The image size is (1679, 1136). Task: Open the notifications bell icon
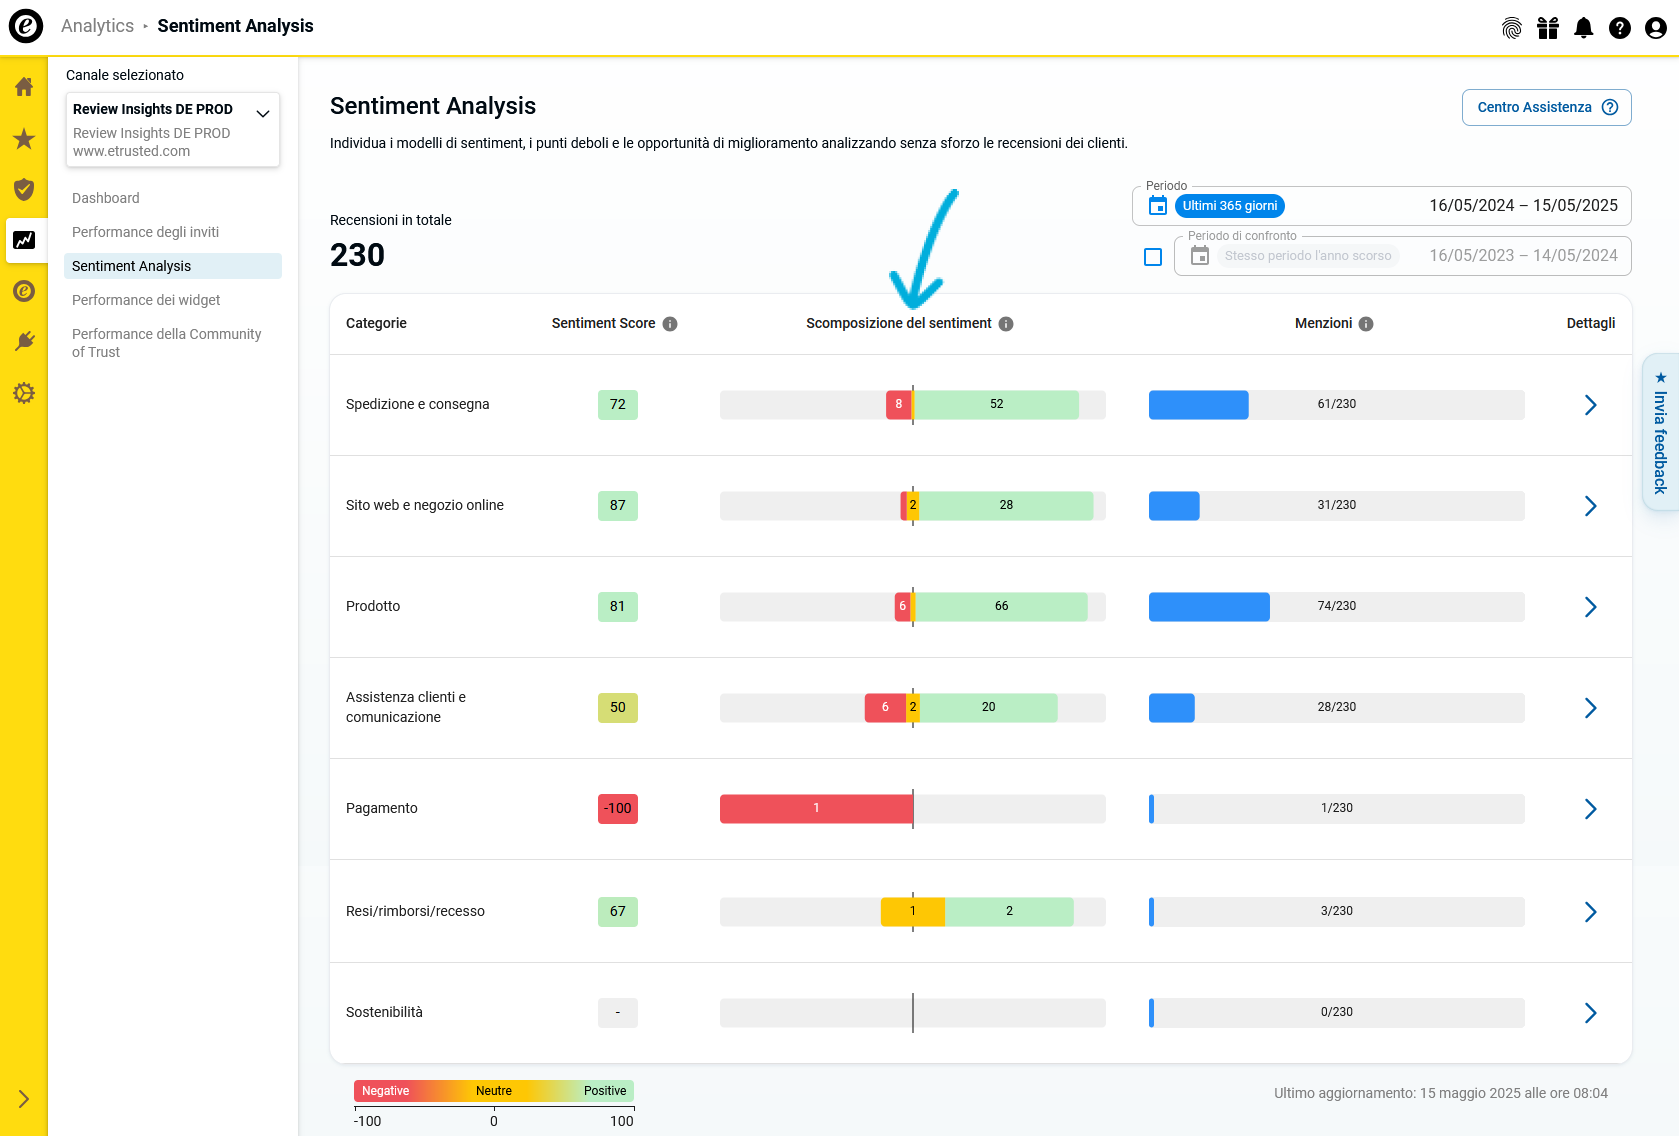pos(1583,28)
